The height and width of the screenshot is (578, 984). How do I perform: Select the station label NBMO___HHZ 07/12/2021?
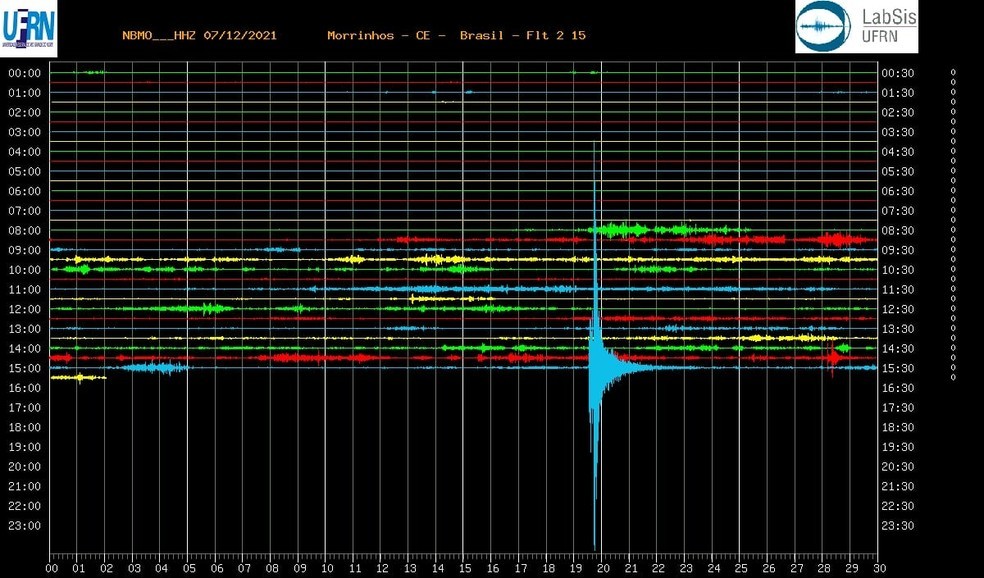[200, 35]
